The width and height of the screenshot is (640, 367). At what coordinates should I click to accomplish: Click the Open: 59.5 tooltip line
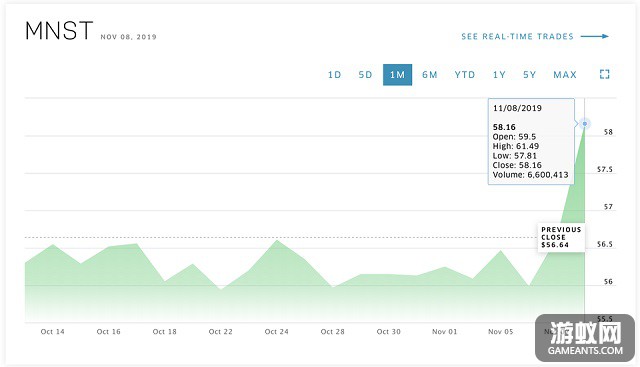(514, 137)
